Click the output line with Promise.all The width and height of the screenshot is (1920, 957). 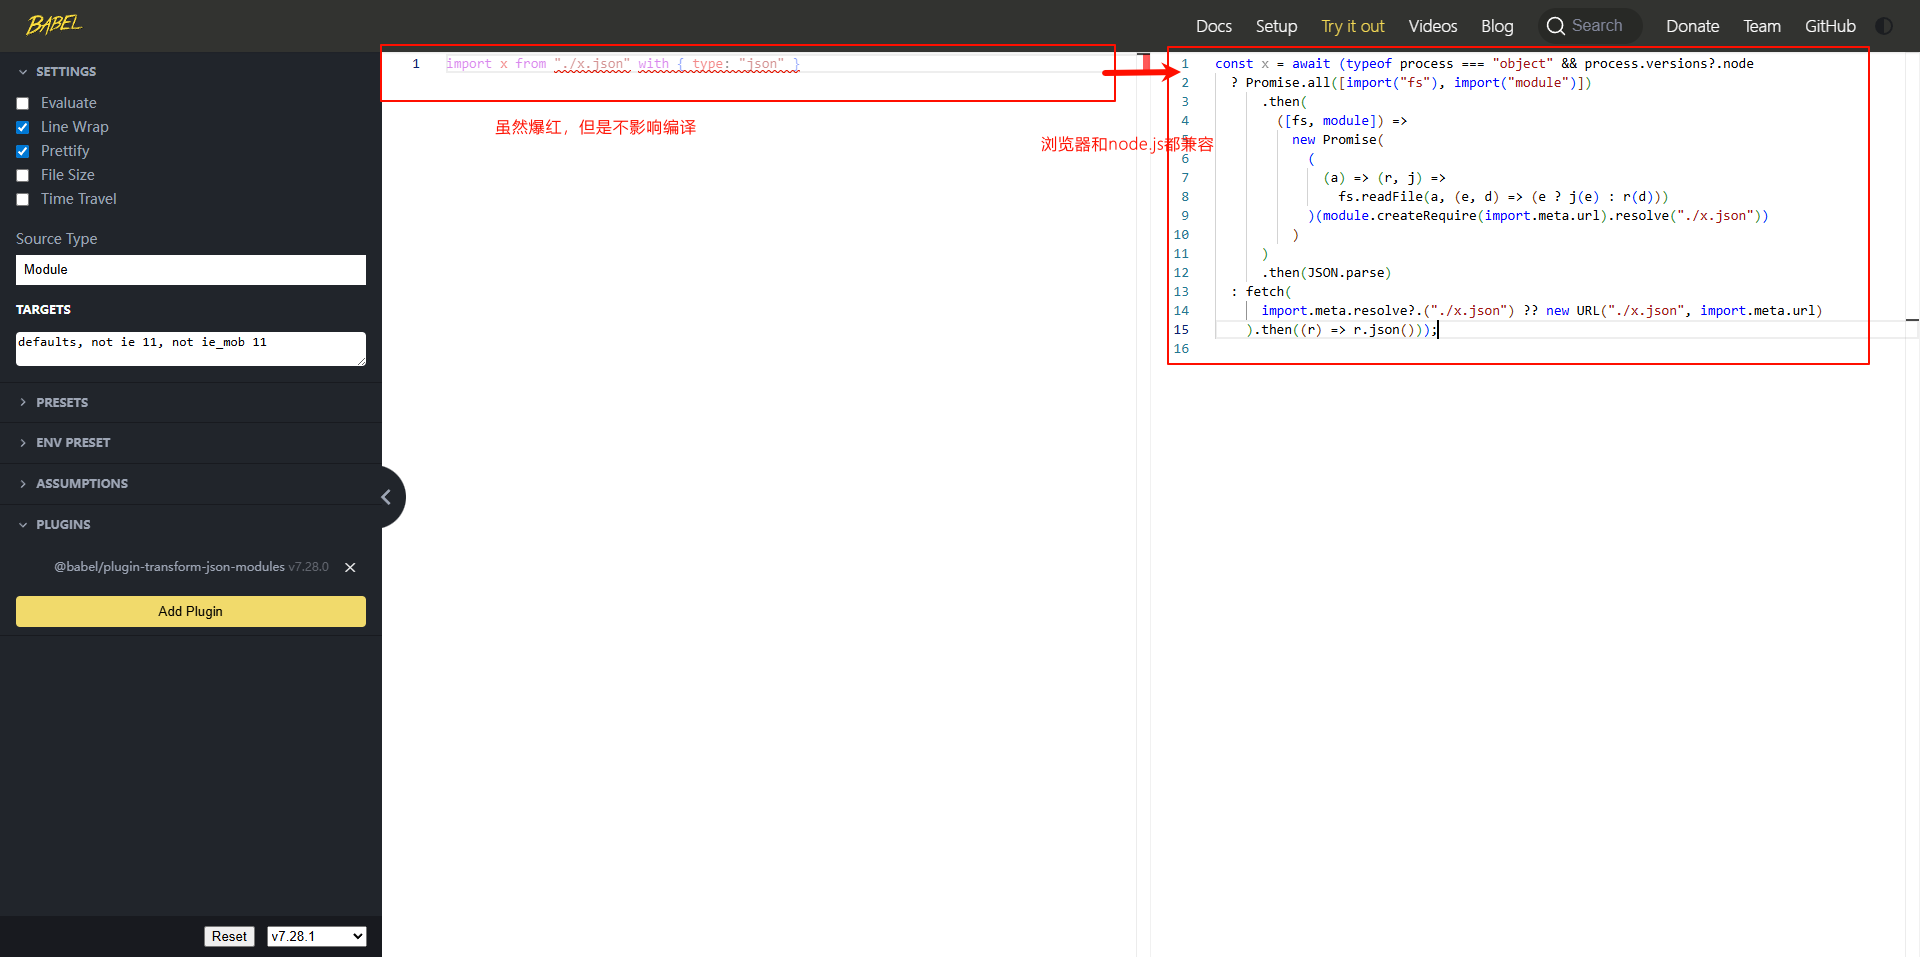point(1411,83)
